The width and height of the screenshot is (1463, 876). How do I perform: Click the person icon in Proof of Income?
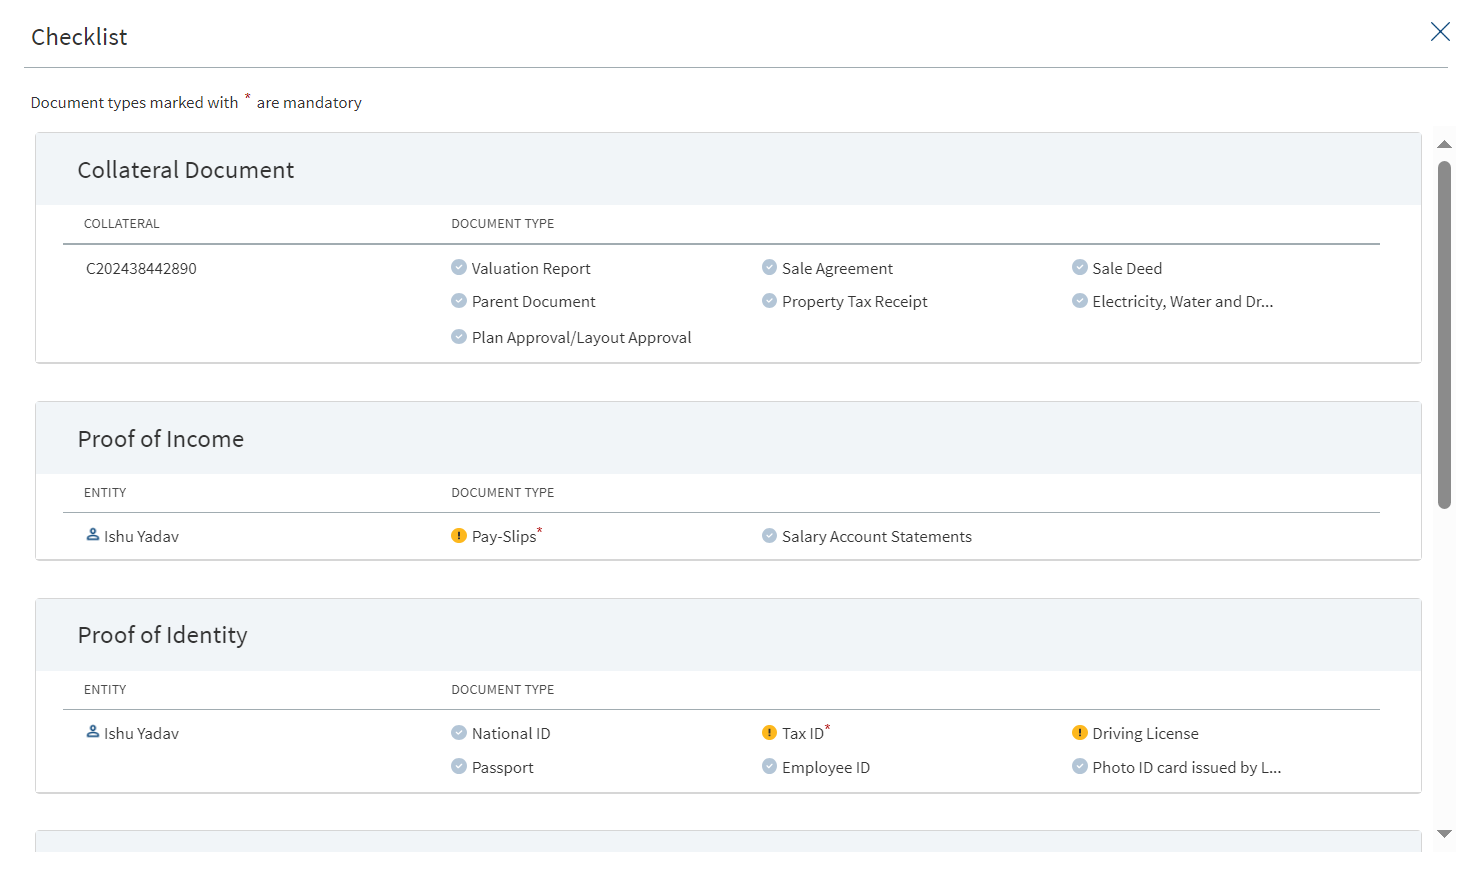93,535
